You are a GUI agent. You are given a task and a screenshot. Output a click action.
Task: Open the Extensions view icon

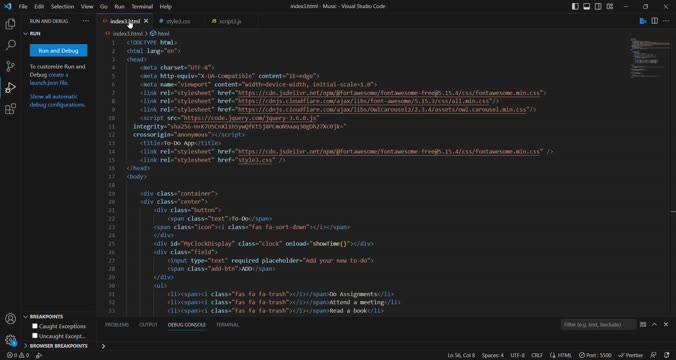point(10,109)
